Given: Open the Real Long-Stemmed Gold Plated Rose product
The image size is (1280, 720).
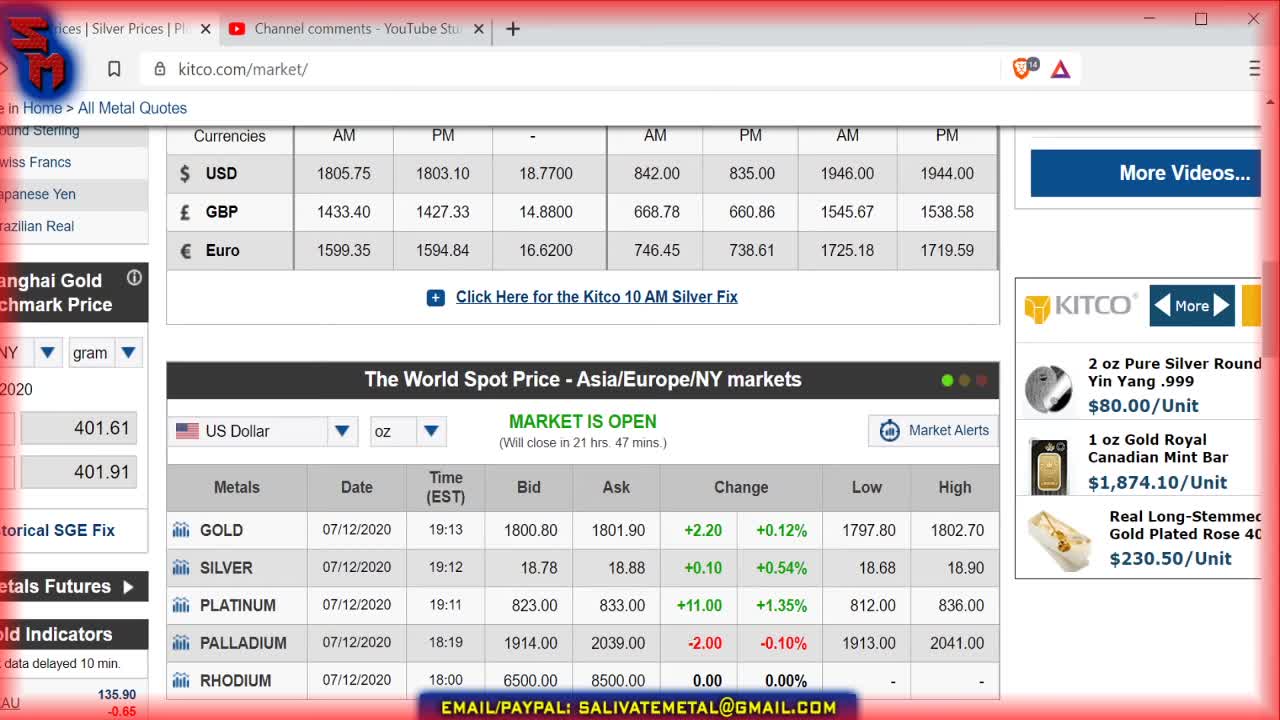Looking at the screenshot, I should point(1185,525).
